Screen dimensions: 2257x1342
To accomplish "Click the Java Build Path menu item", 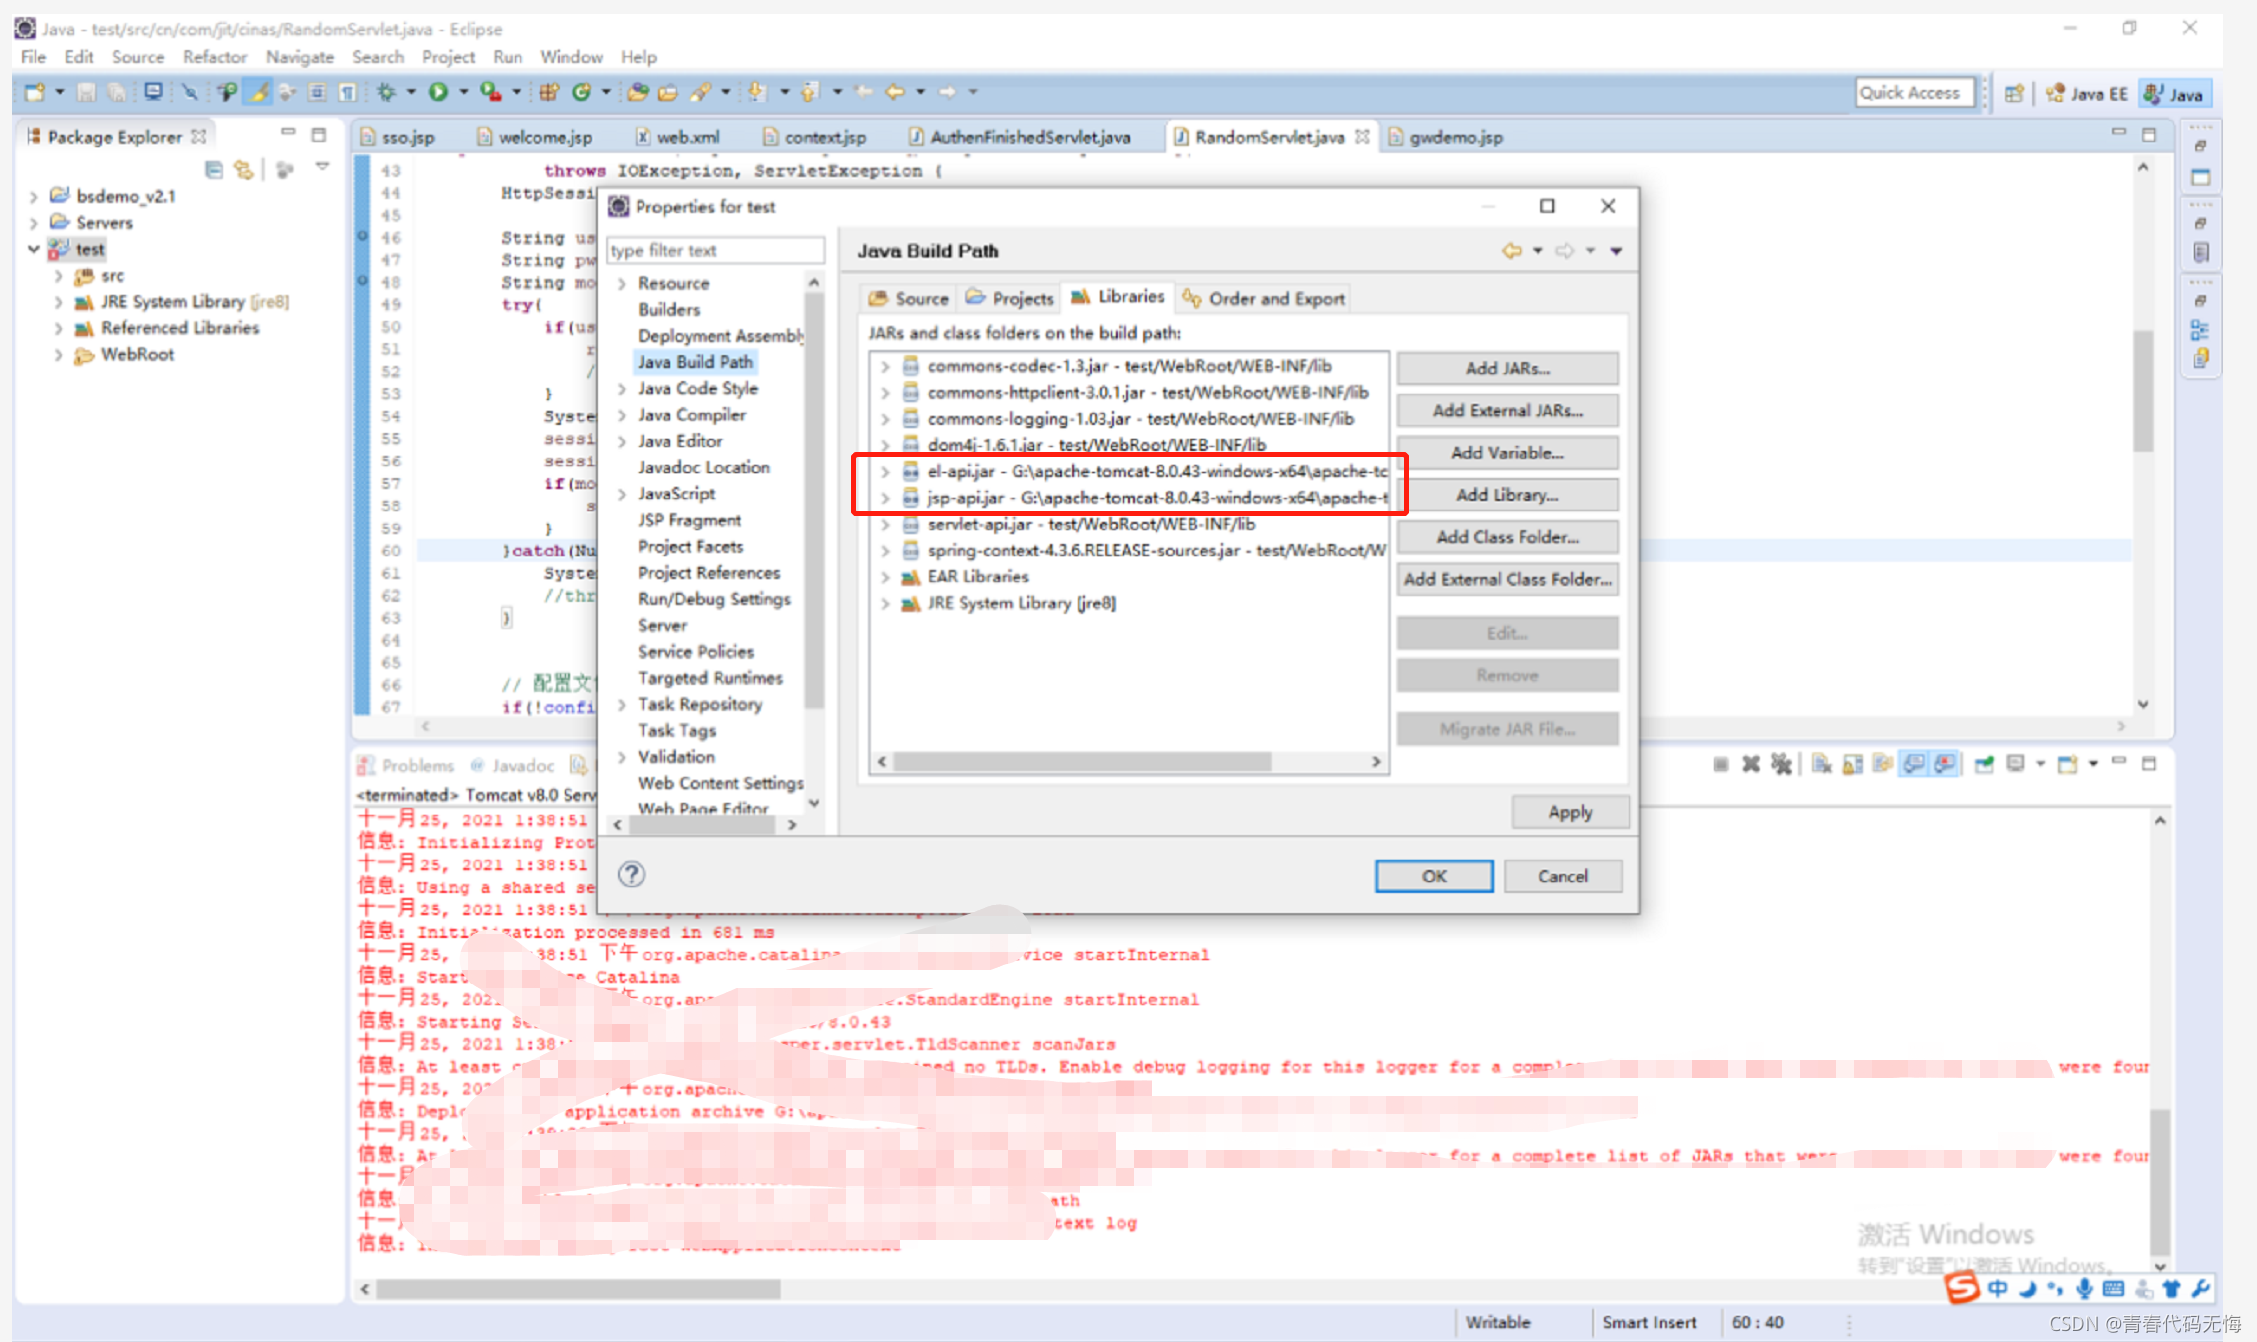I will 696,361.
